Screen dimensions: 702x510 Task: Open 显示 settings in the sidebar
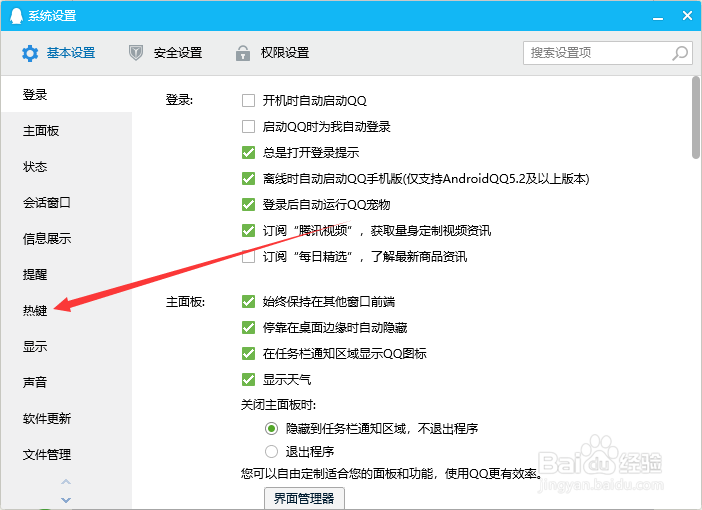66,347
